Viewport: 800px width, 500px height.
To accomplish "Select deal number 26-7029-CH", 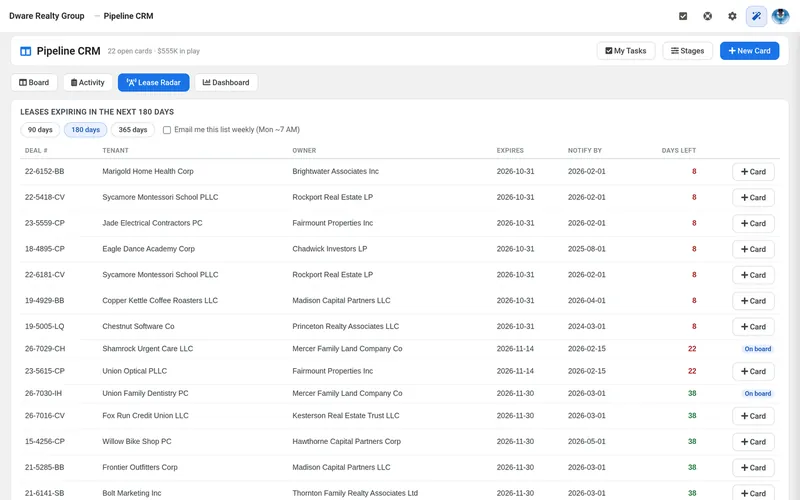I will point(45,349).
